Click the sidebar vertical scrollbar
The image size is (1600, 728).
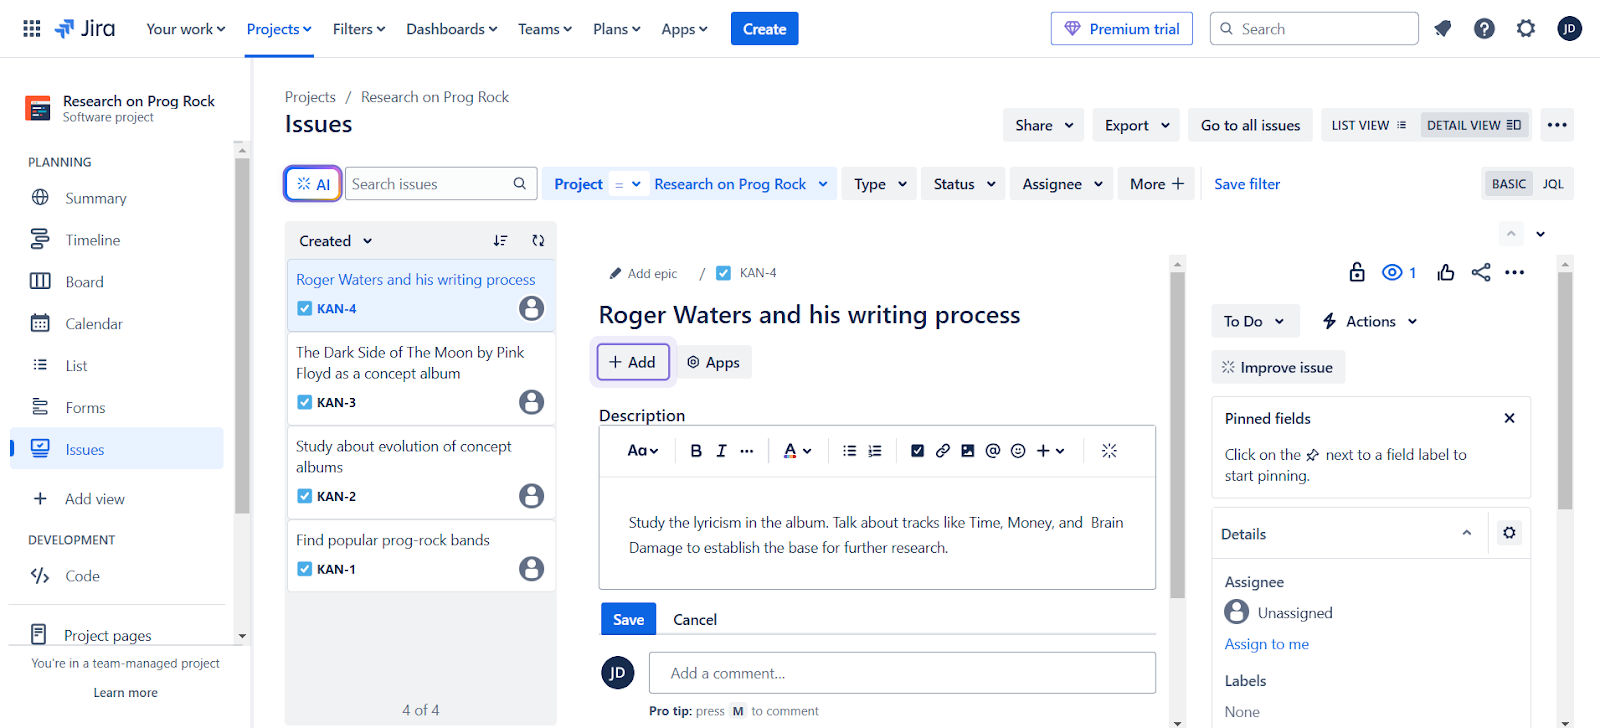(x=242, y=336)
